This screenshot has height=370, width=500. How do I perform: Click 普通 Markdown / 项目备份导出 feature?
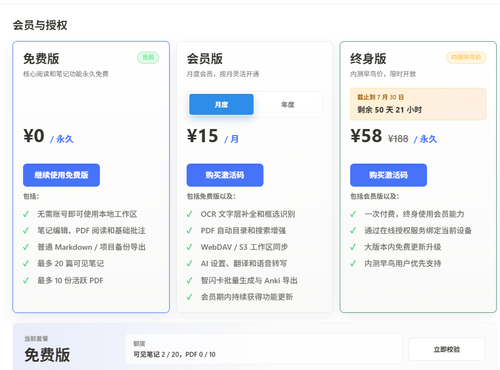pos(91,247)
